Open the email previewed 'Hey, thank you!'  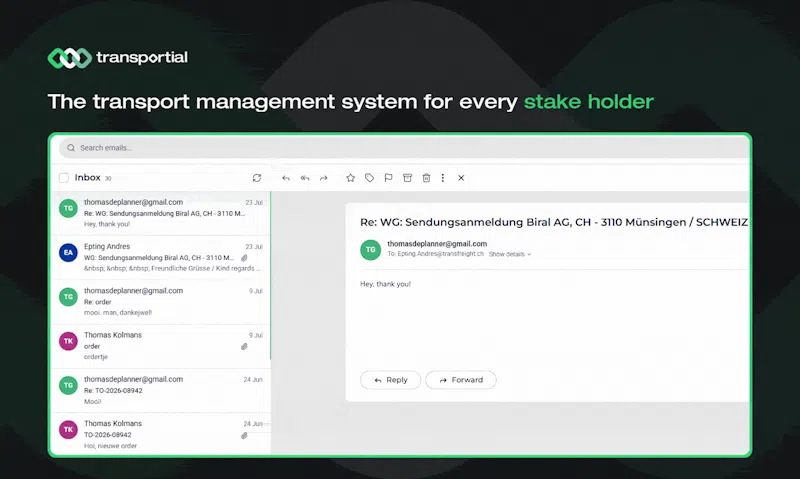click(x=161, y=213)
